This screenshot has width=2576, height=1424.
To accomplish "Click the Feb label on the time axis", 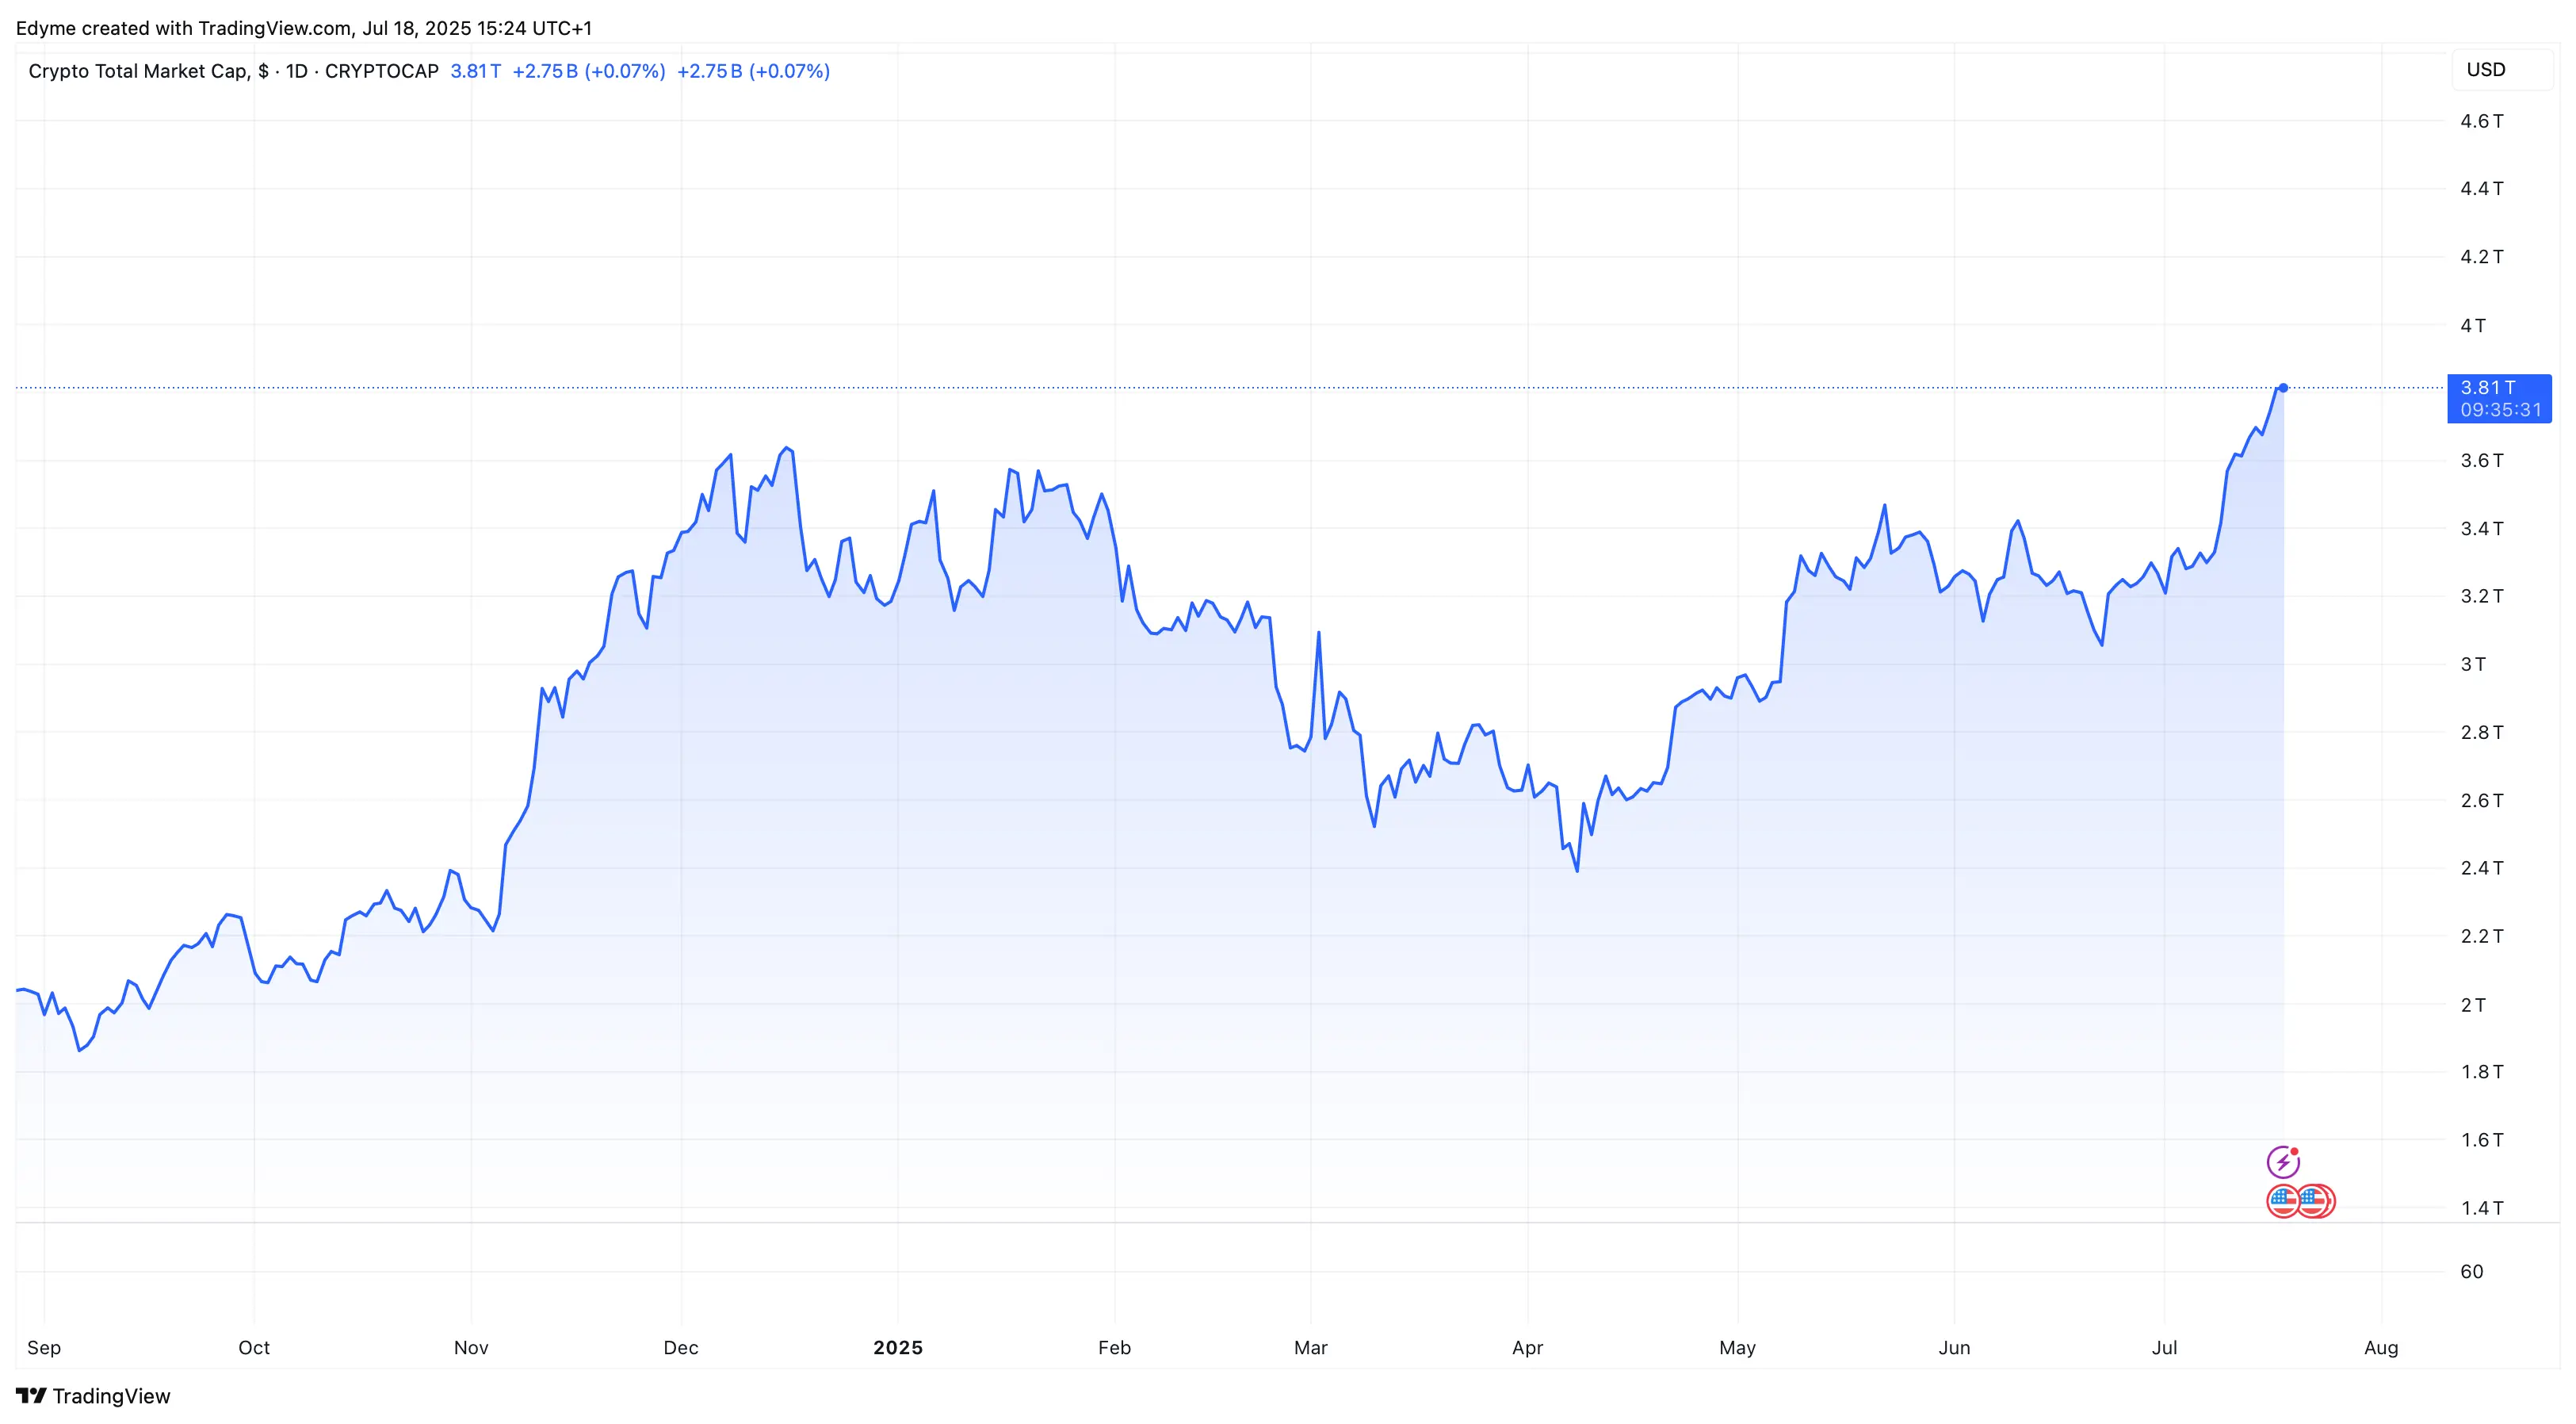I will tap(1115, 1348).
